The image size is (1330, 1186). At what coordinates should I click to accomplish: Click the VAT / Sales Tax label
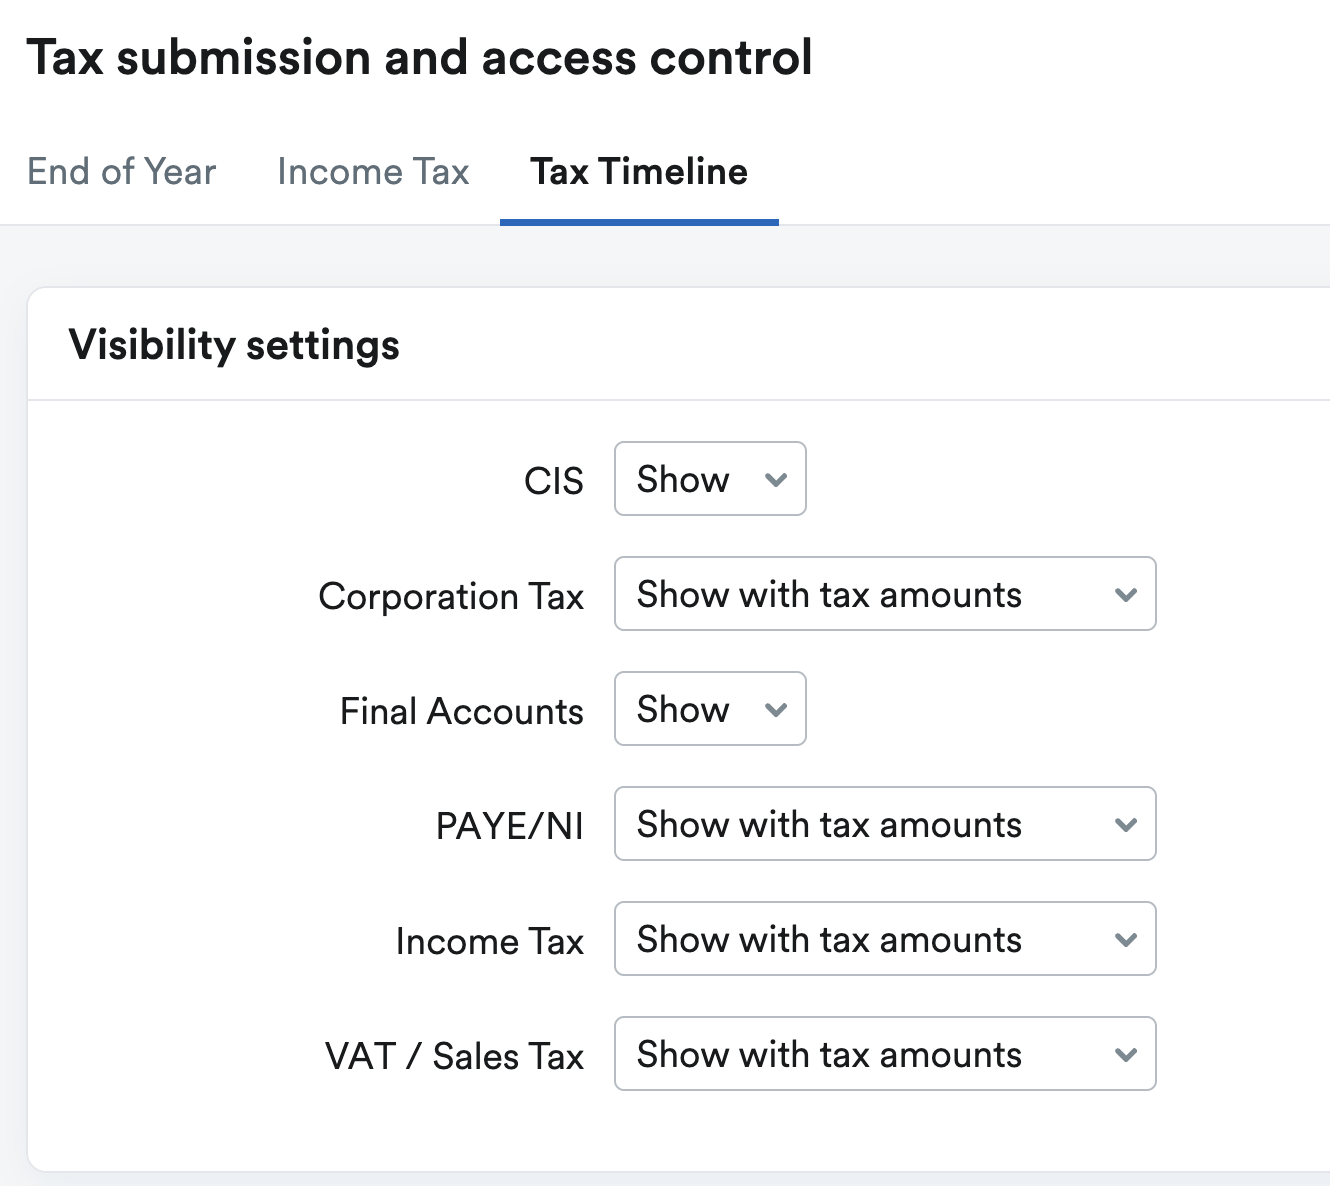(x=455, y=1056)
